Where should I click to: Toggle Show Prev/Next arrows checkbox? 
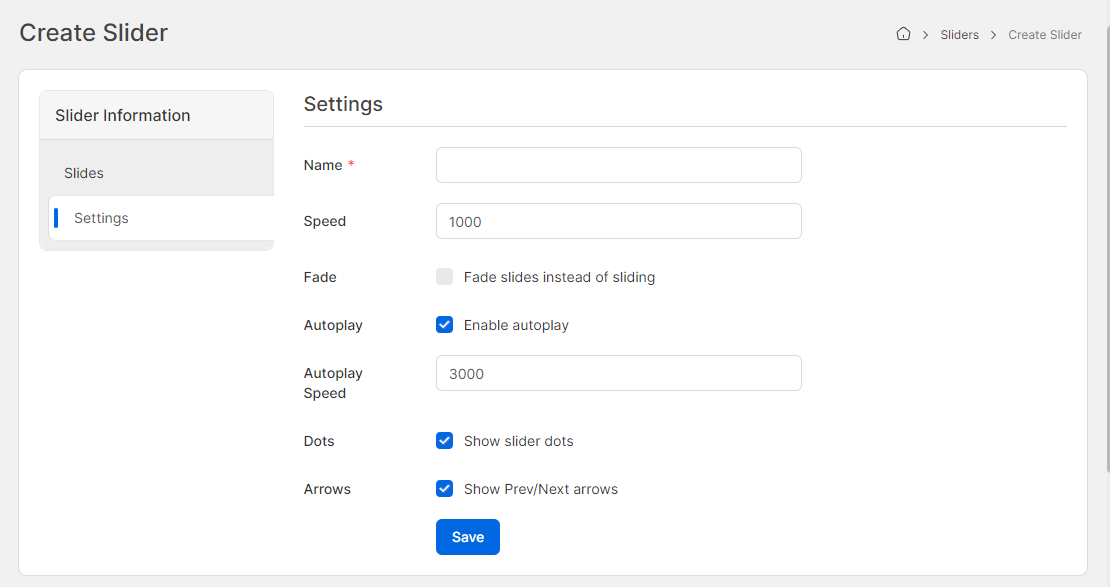[x=445, y=489]
